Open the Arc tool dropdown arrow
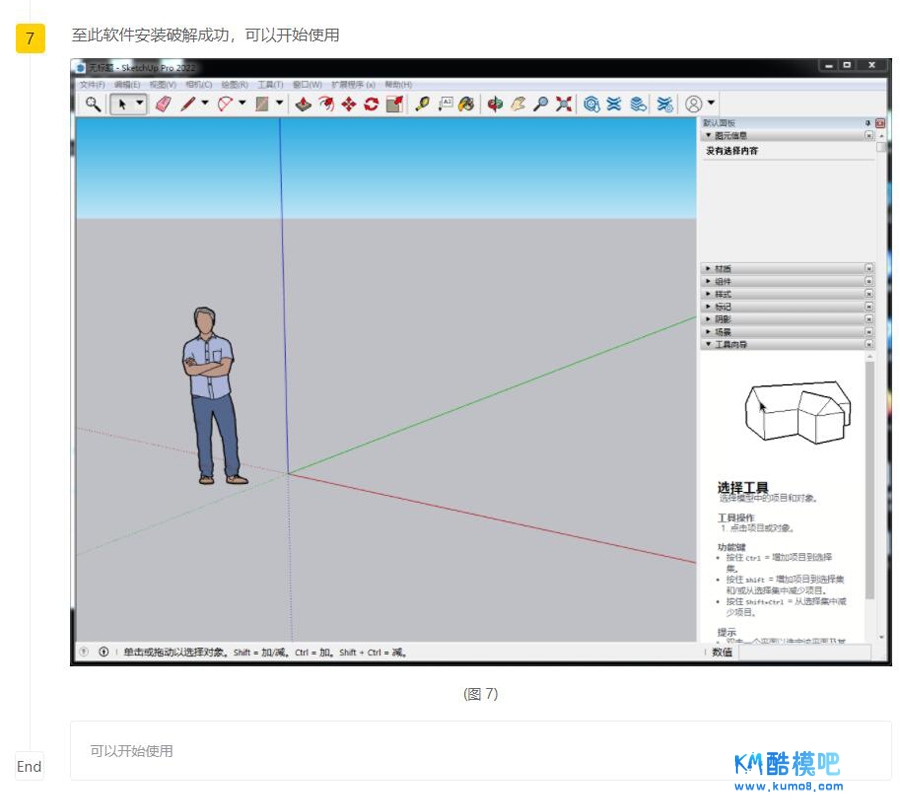This screenshot has height=810, width=900. coord(242,103)
